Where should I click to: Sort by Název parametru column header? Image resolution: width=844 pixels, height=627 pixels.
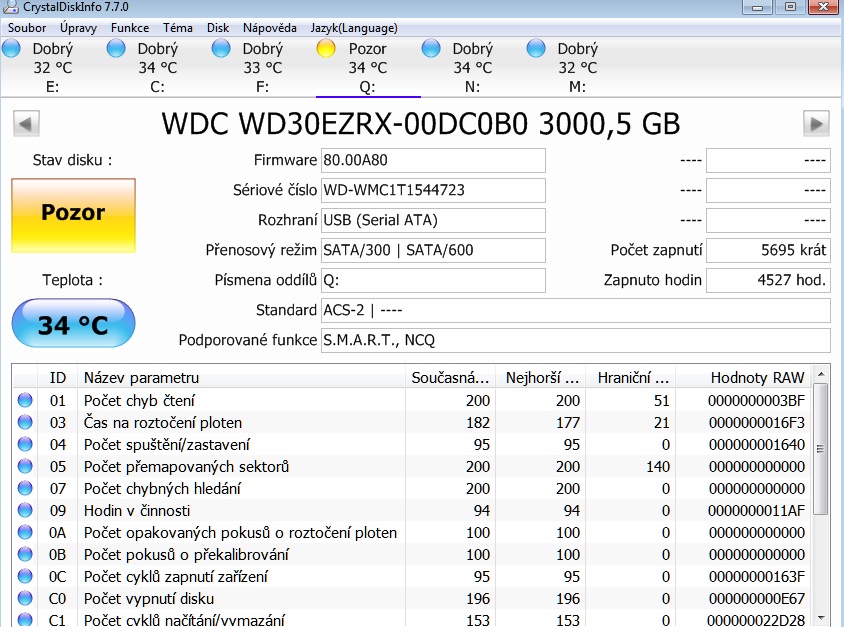coord(241,378)
